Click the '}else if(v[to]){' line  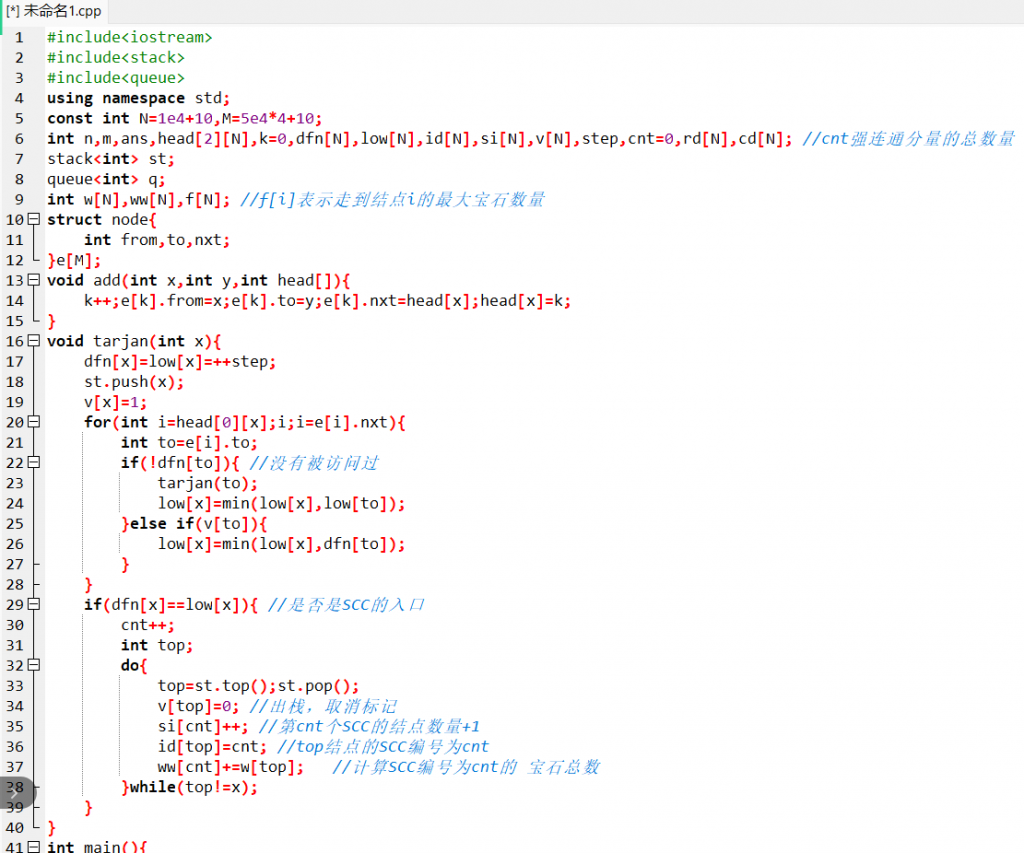pos(194,523)
